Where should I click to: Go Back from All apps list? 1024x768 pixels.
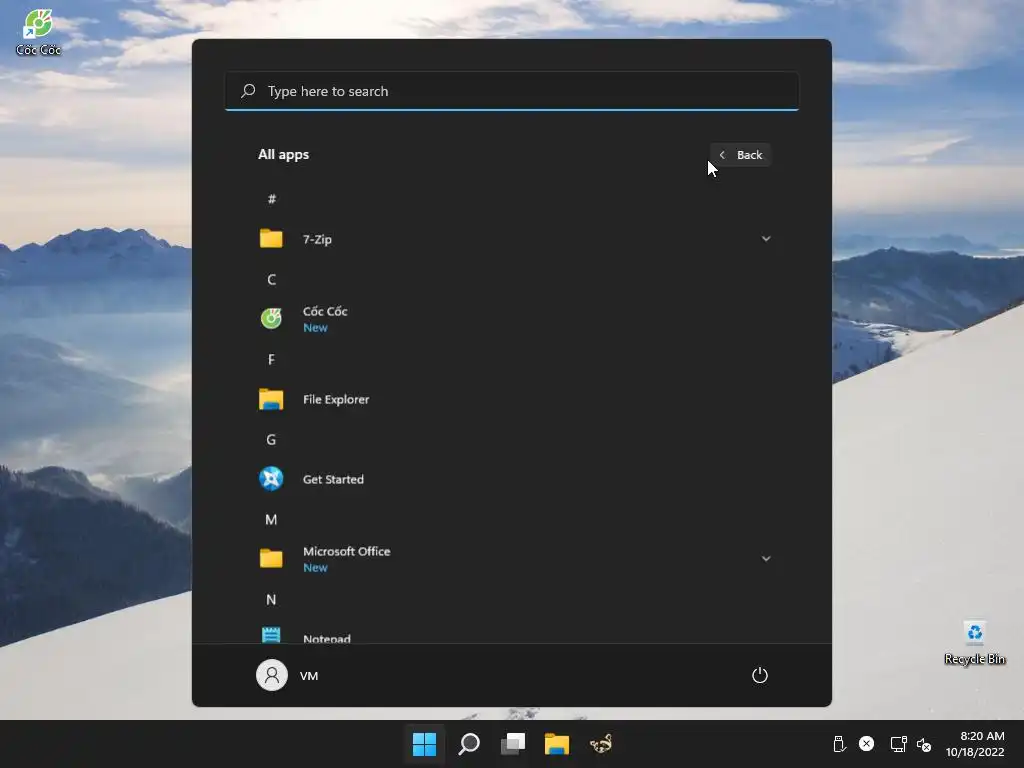click(741, 155)
